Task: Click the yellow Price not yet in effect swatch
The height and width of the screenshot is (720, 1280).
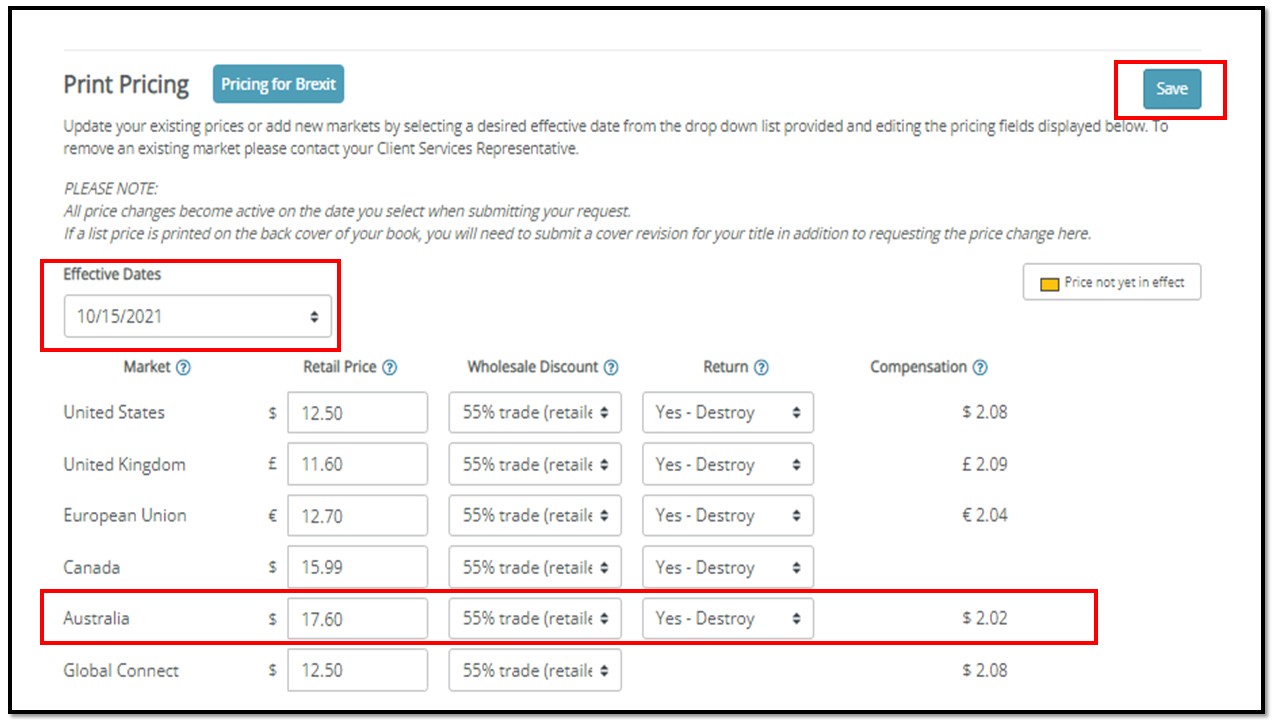Action: click(x=1050, y=284)
